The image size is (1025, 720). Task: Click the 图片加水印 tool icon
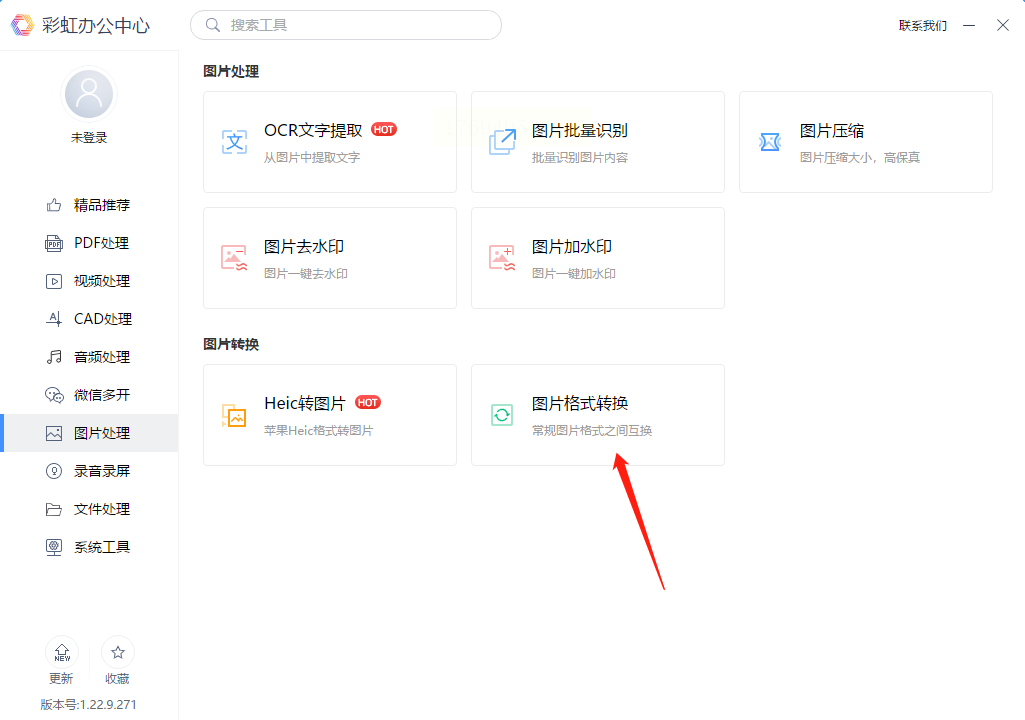(x=502, y=258)
